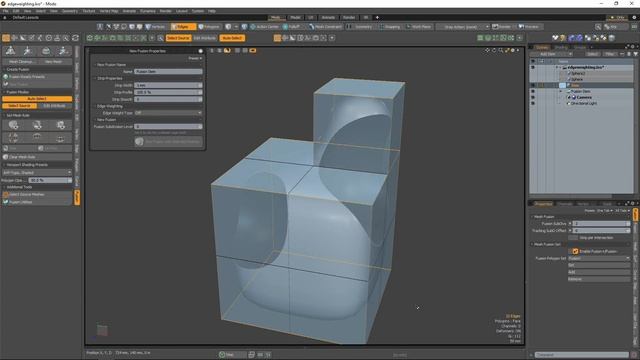Open the Preset dropdown in Fusion Properties
The image size is (640, 360).
(x=195, y=58)
